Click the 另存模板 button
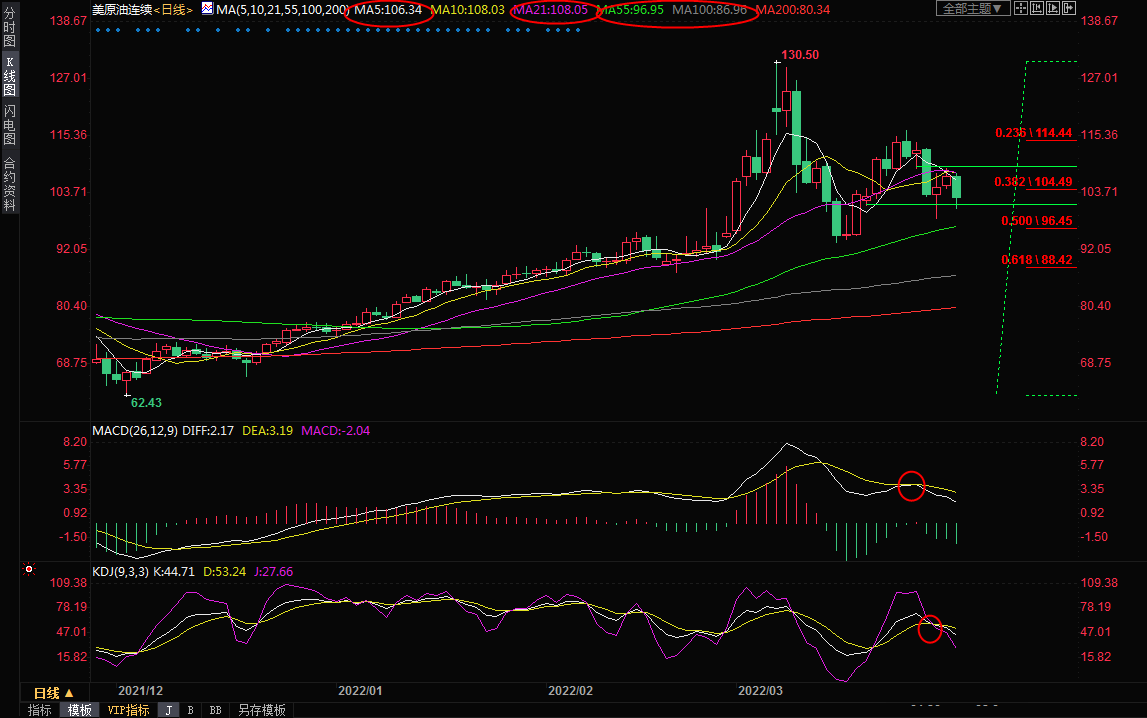 (260, 710)
